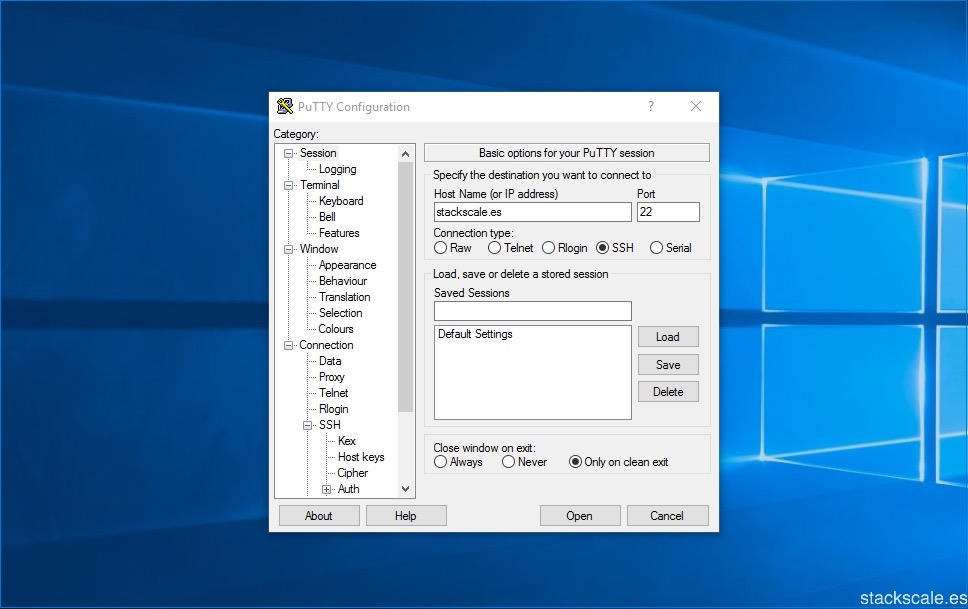Go to the Colours settings panel
The width and height of the screenshot is (968, 609).
(x=336, y=329)
